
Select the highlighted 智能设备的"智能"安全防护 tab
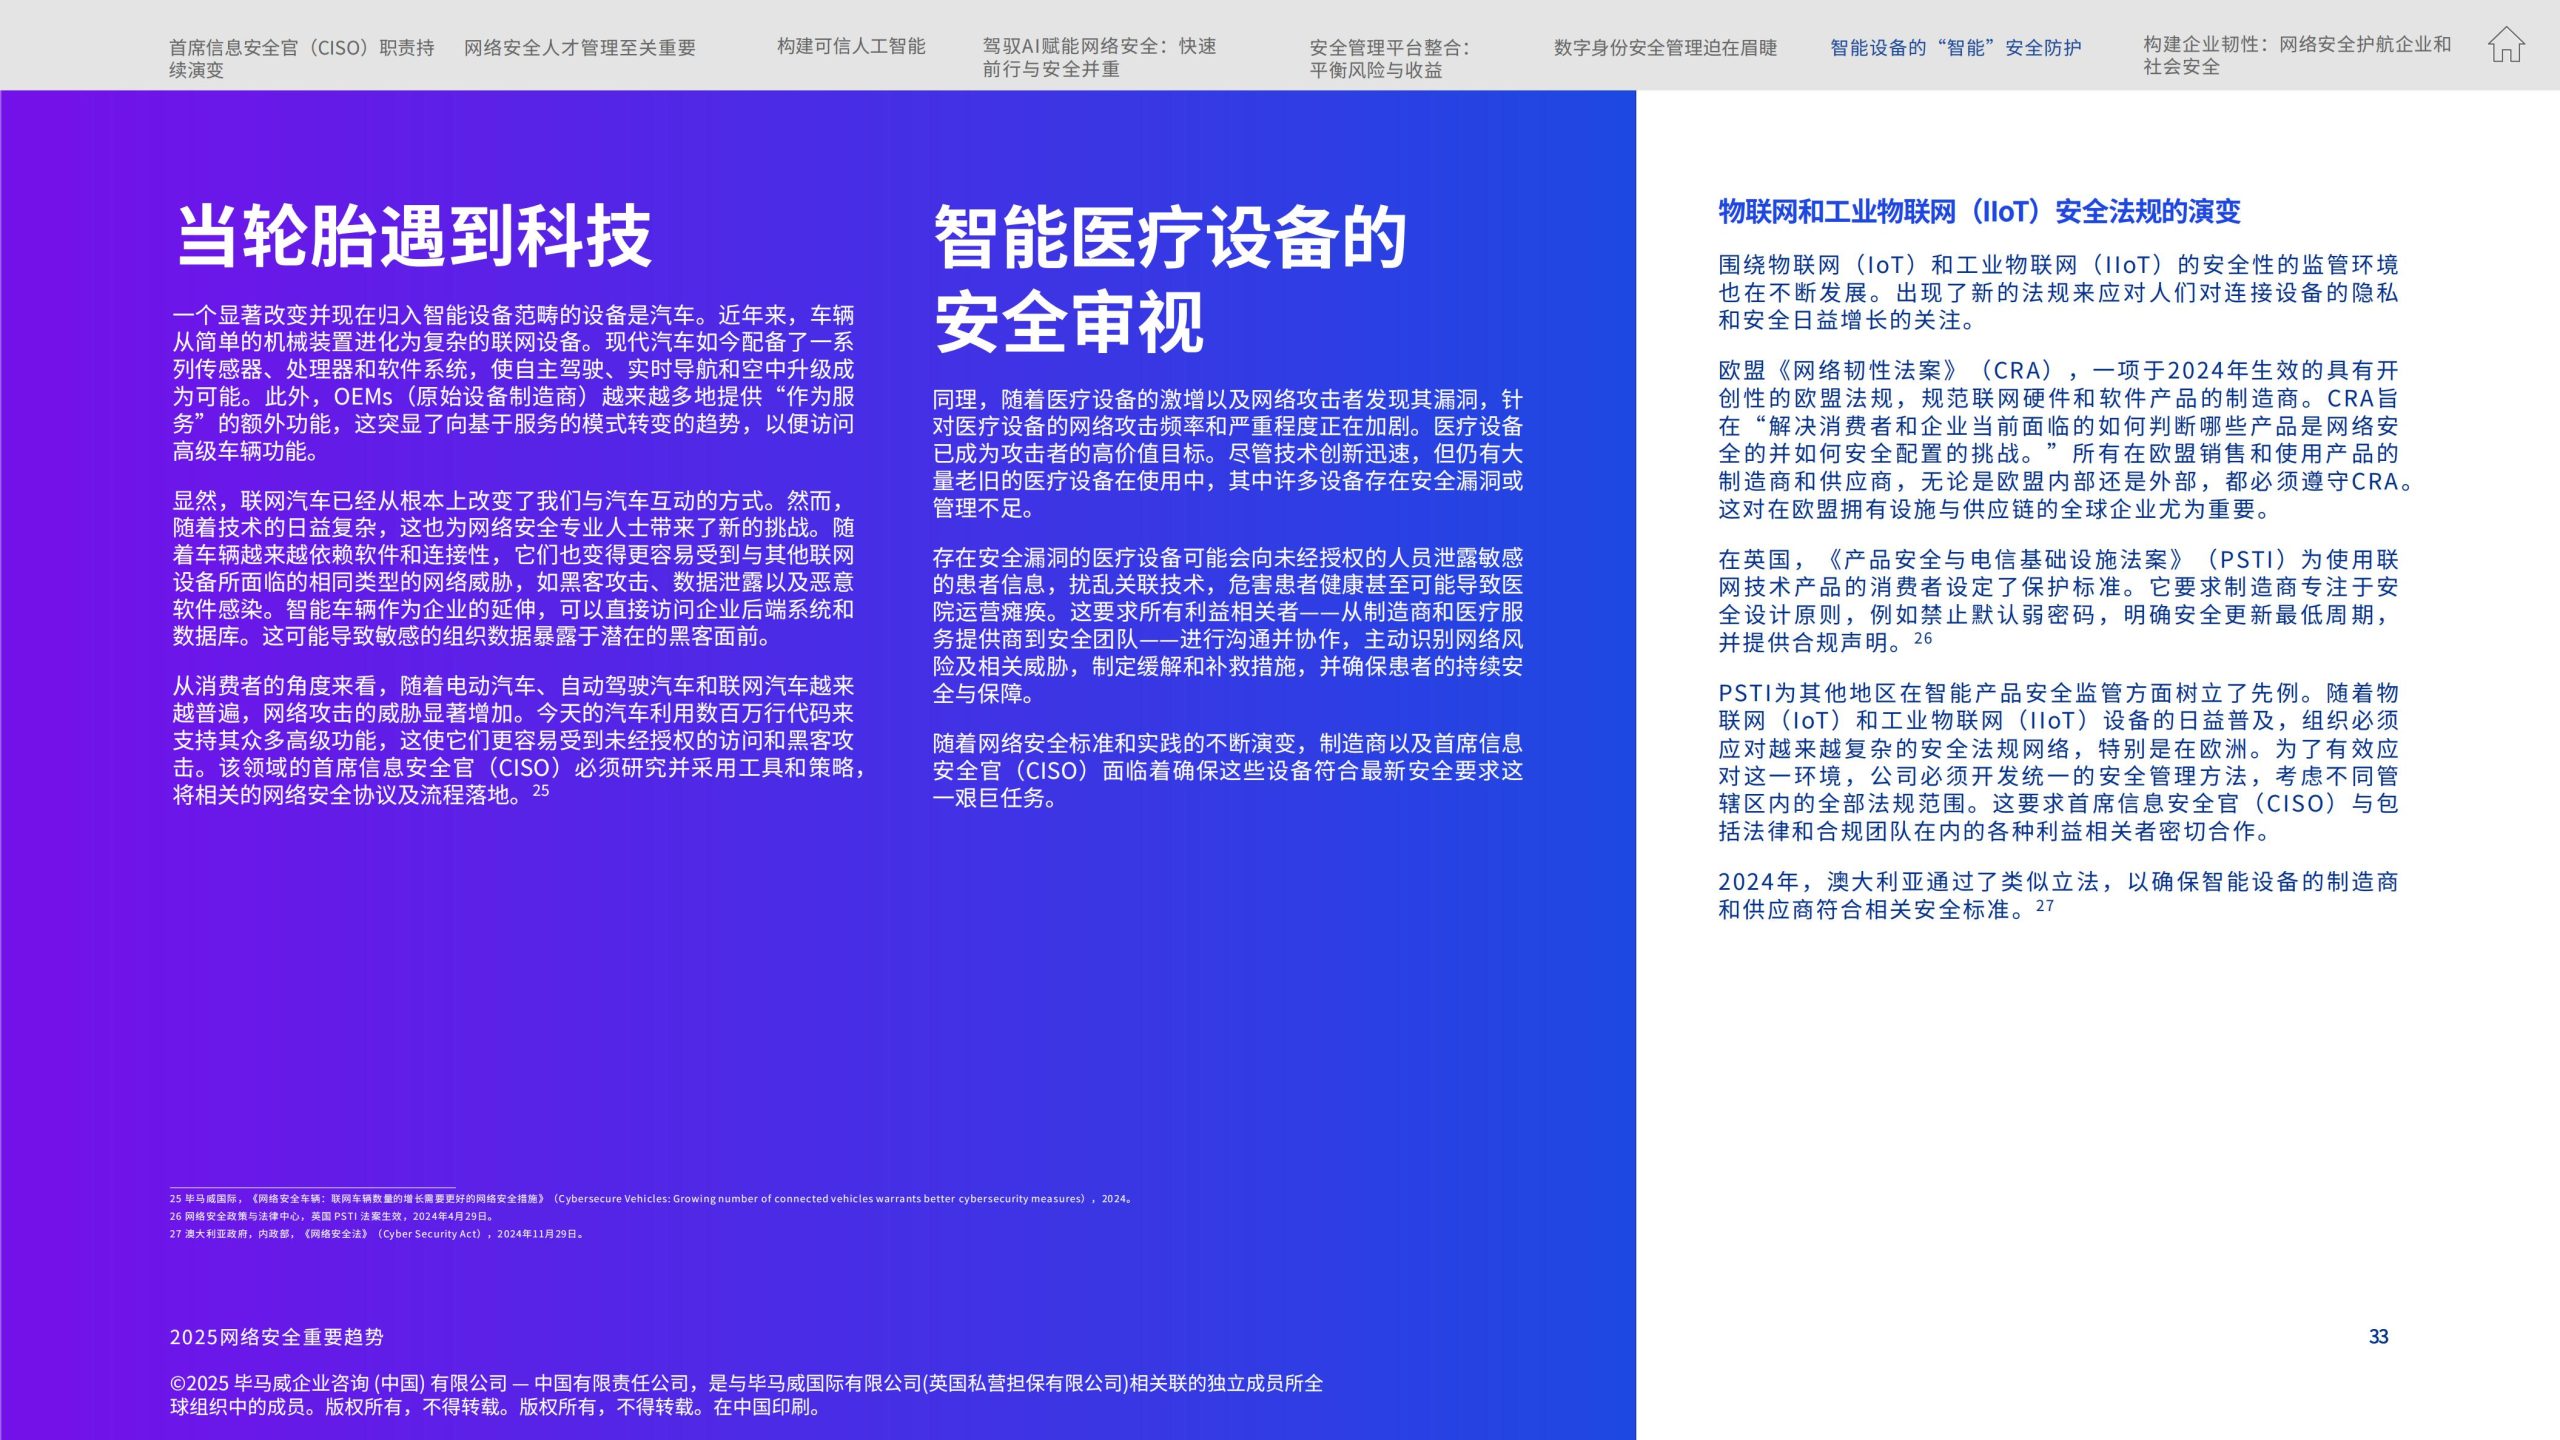tap(1955, 47)
